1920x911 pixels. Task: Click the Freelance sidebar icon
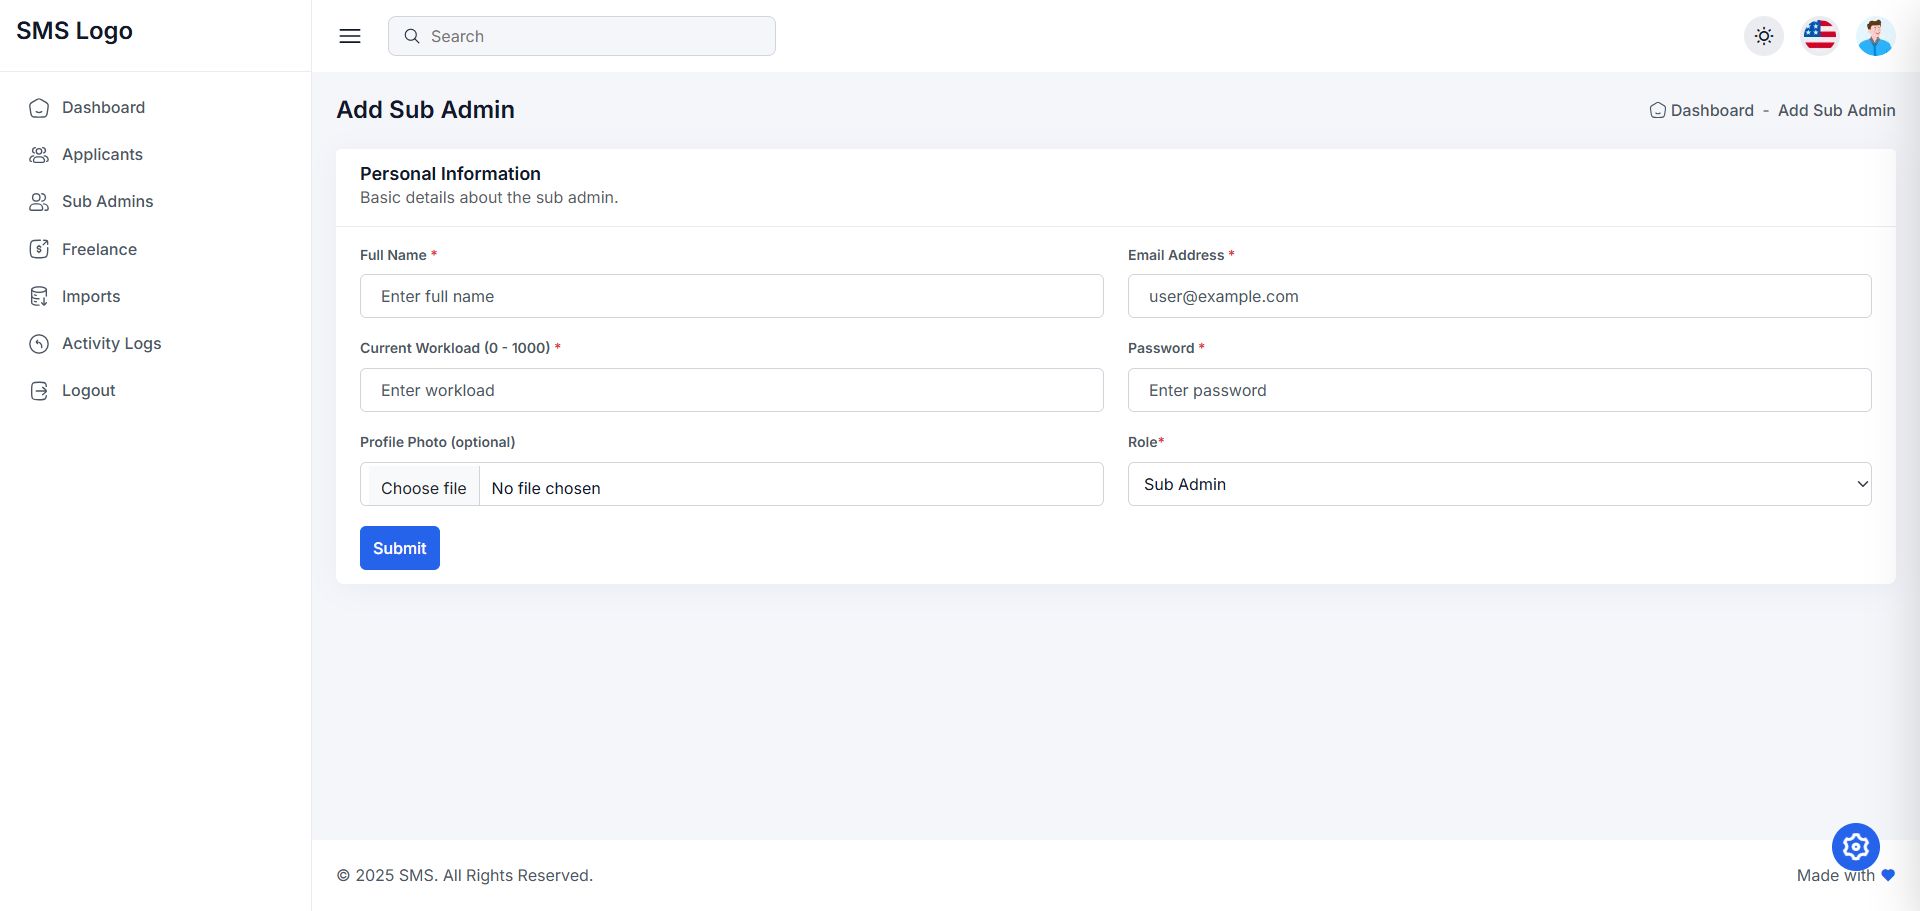pyautogui.click(x=39, y=249)
